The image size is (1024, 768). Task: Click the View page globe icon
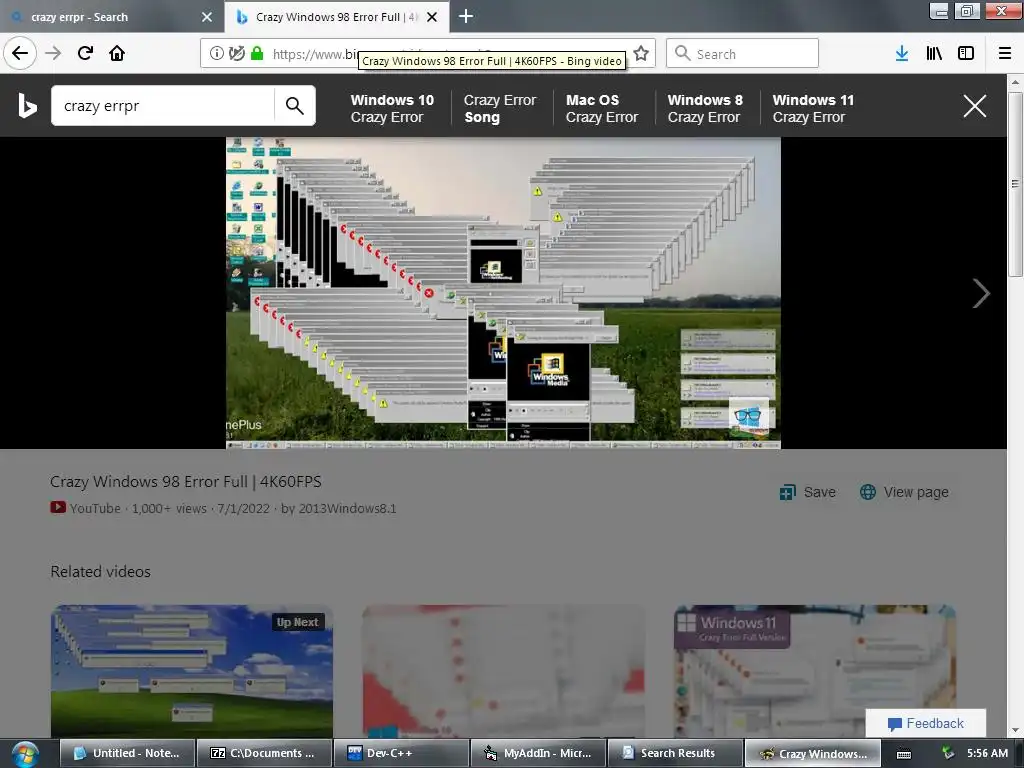pyautogui.click(x=868, y=492)
